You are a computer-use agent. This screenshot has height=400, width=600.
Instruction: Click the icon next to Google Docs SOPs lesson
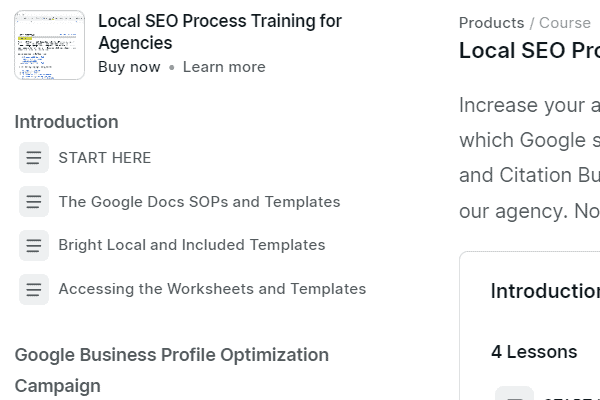click(x=34, y=202)
